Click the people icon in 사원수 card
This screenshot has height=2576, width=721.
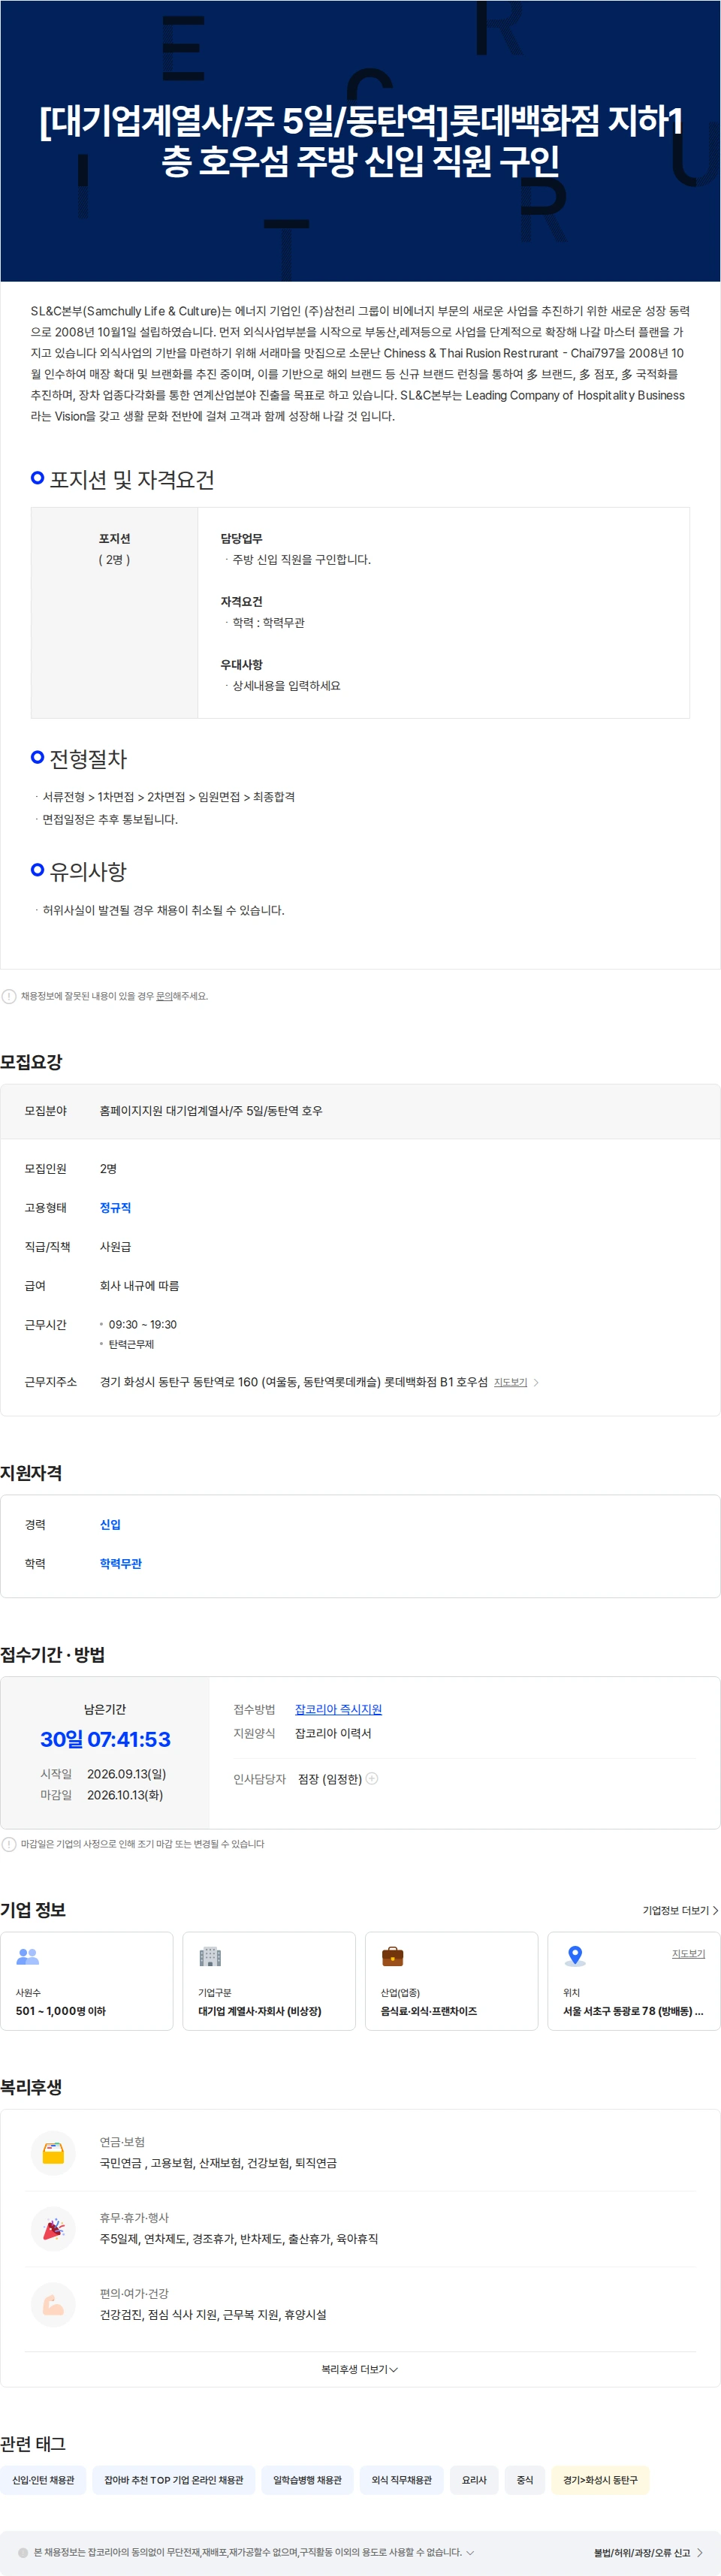click(x=28, y=1956)
